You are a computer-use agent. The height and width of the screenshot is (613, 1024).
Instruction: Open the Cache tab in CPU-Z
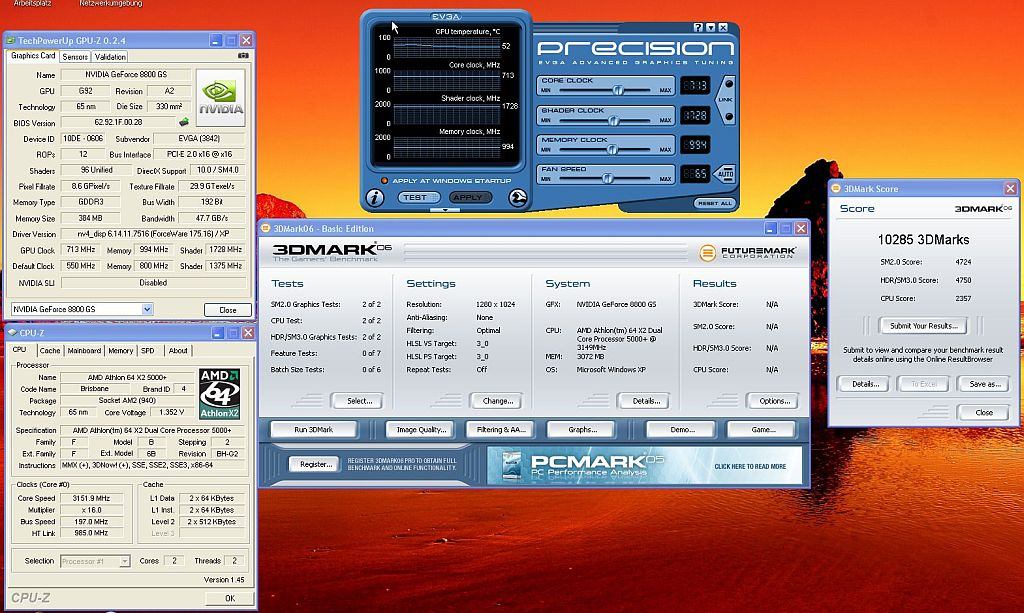(x=50, y=351)
